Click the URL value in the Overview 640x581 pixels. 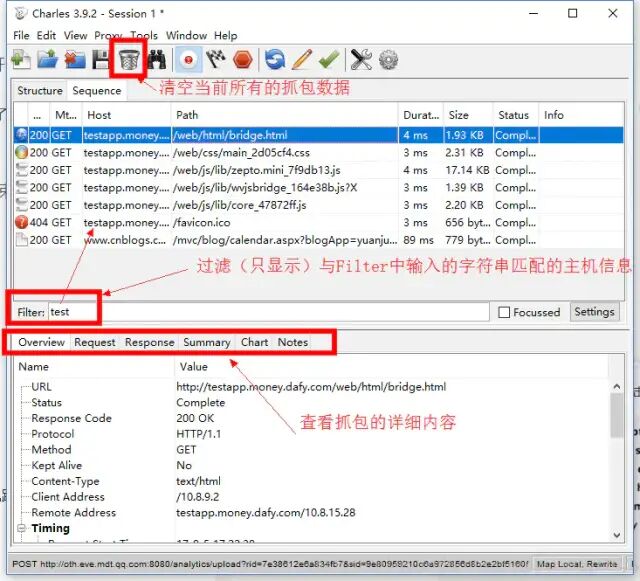pos(311,387)
